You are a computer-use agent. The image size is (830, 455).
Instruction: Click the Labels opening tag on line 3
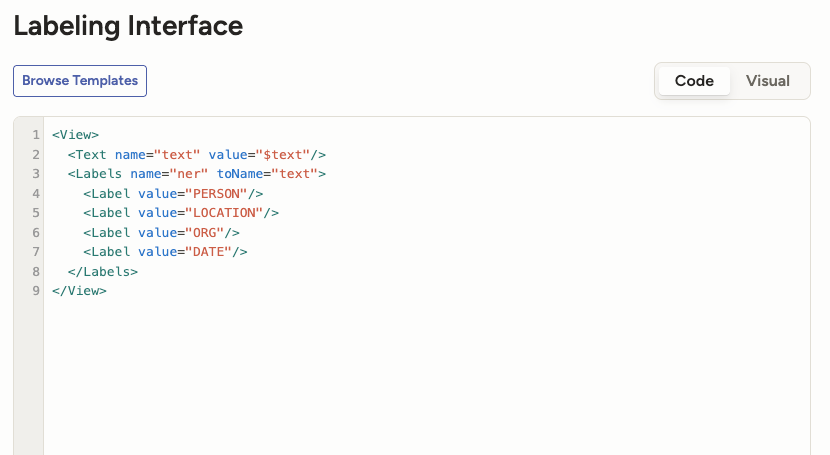pyautogui.click(x=99, y=174)
